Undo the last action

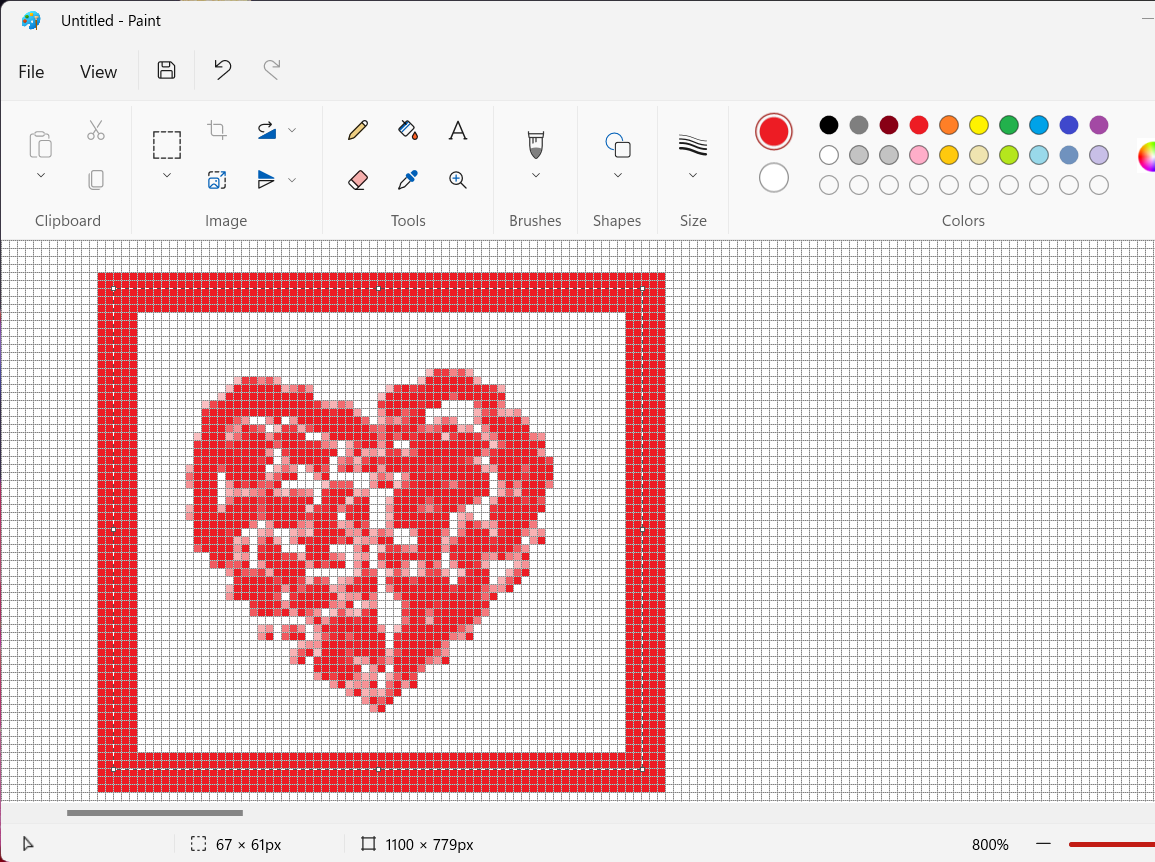221,70
